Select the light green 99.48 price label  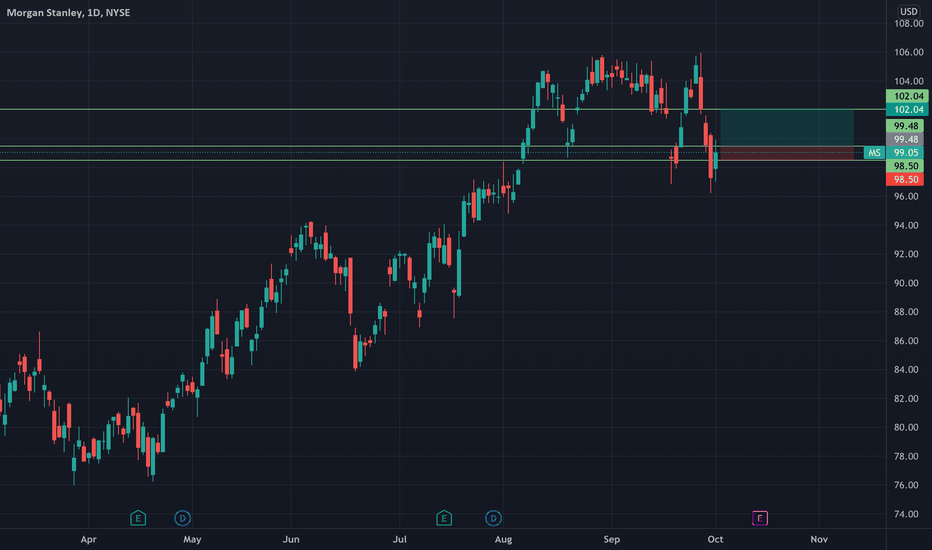tap(905, 125)
